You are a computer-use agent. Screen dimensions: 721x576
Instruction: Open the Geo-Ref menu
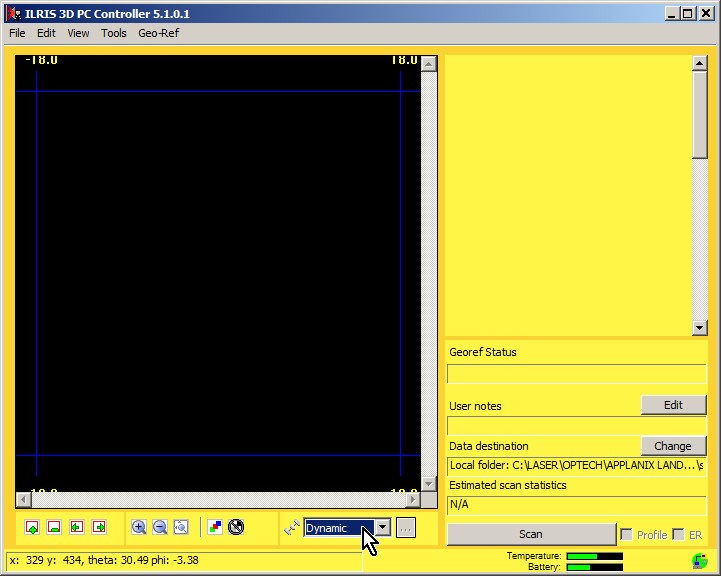click(x=159, y=33)
